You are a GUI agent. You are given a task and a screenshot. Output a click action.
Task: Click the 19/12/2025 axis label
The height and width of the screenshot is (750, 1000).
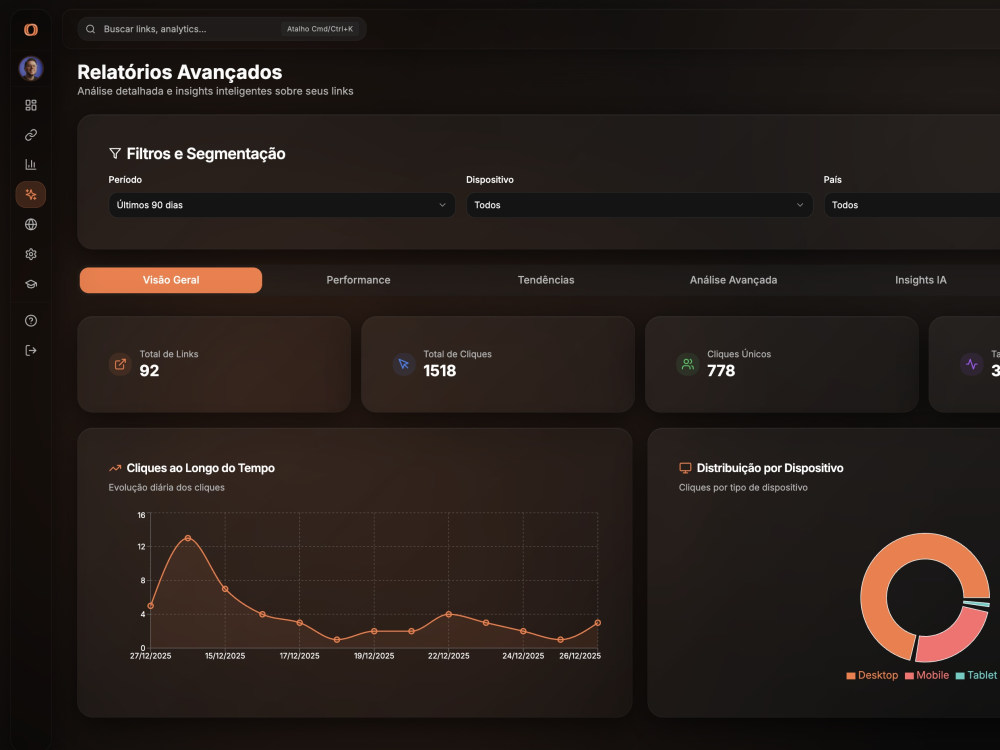[x=374, y=656]
